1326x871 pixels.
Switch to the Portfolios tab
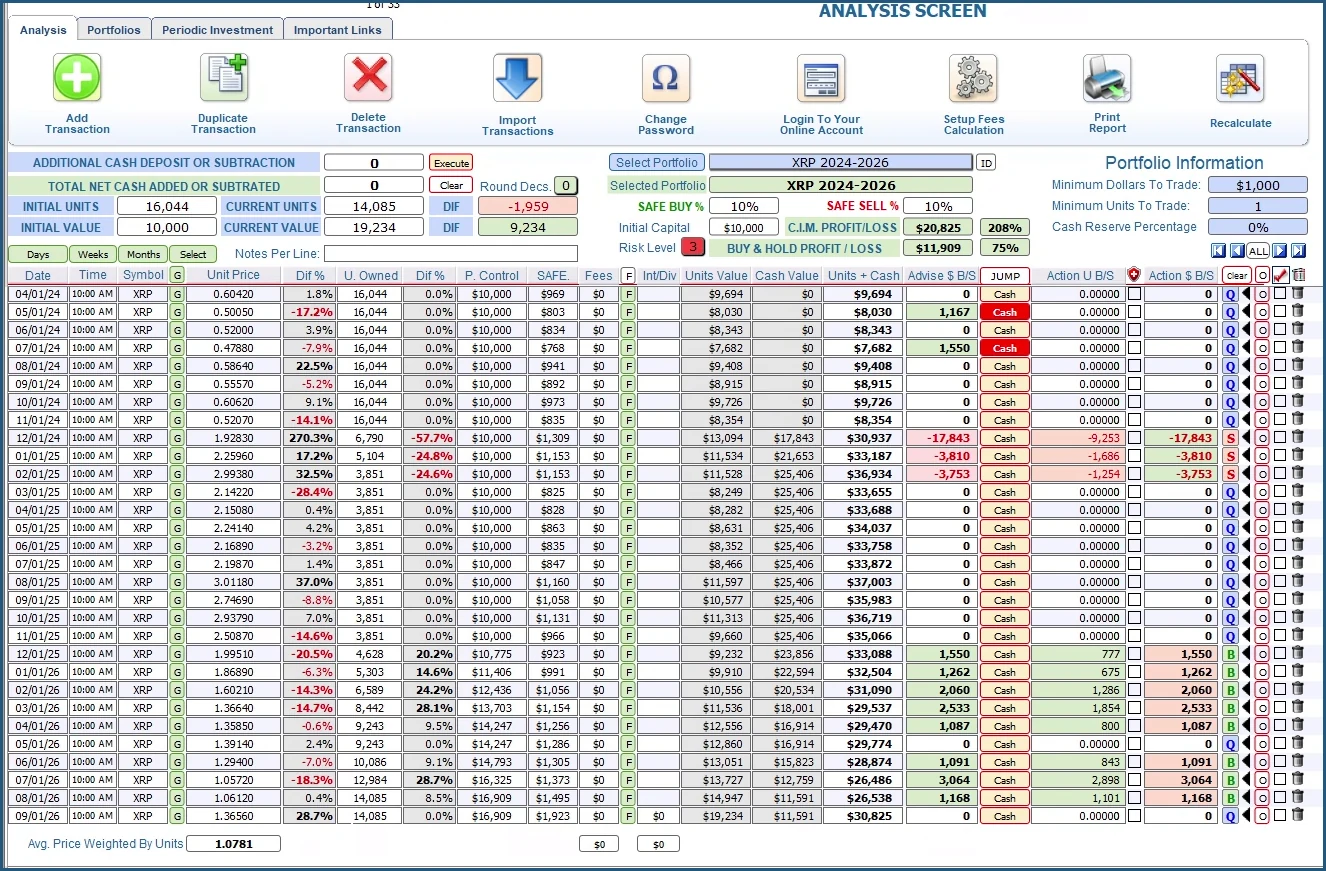pyautogui.click(x=114, y=29)
